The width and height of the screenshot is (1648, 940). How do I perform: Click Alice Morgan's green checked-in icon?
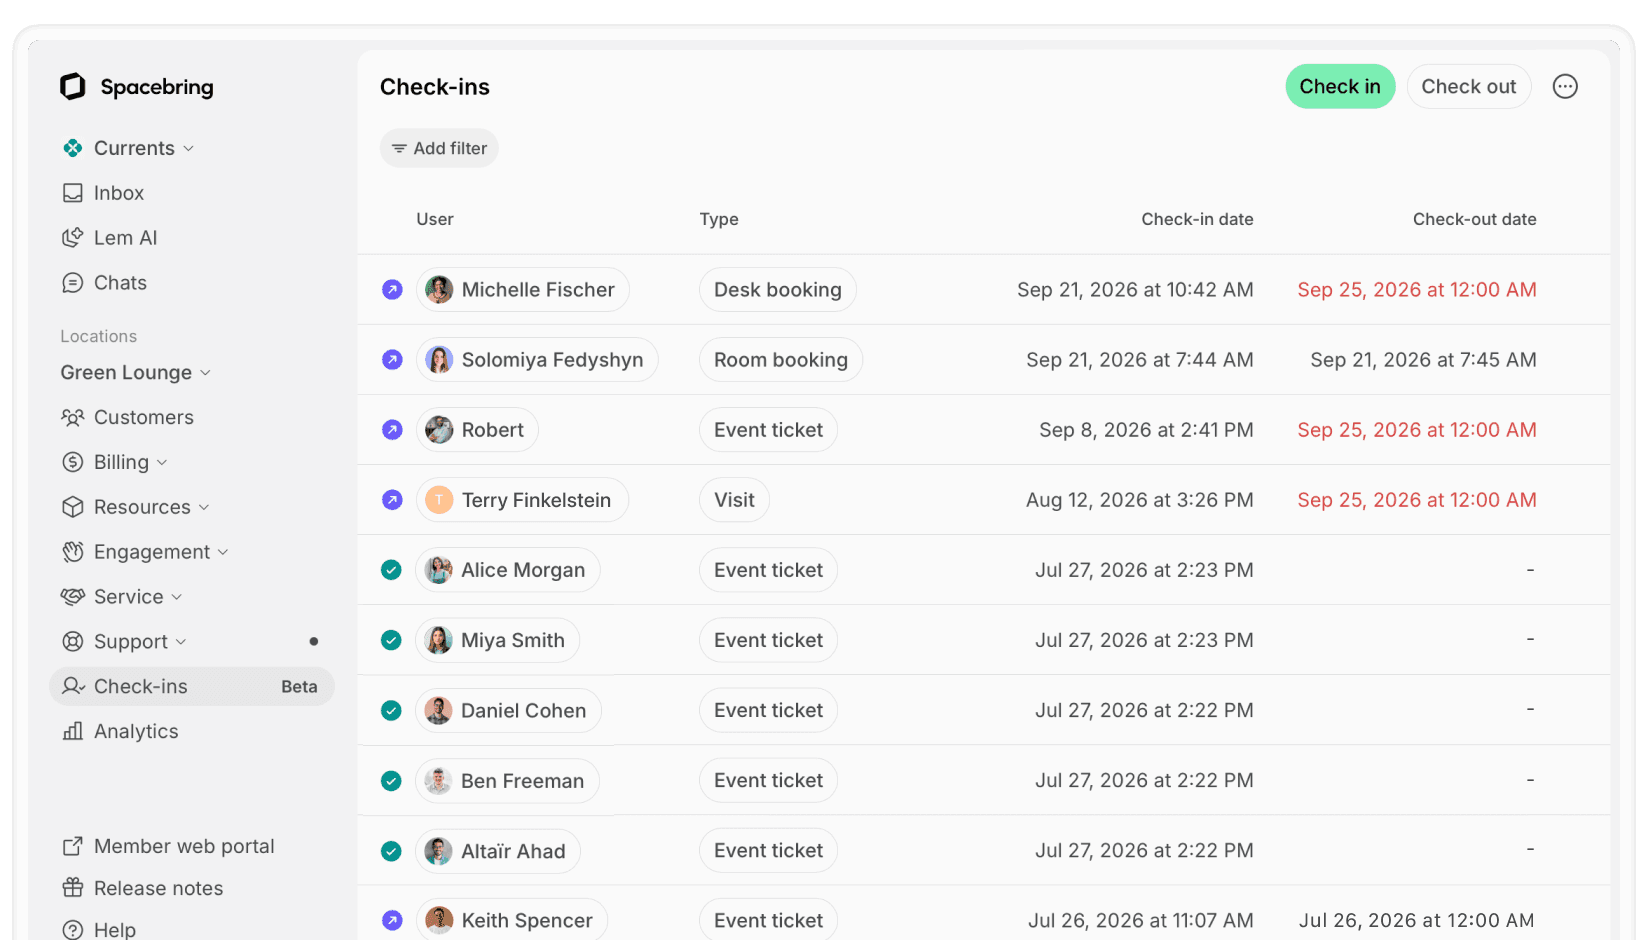point(391,570)
